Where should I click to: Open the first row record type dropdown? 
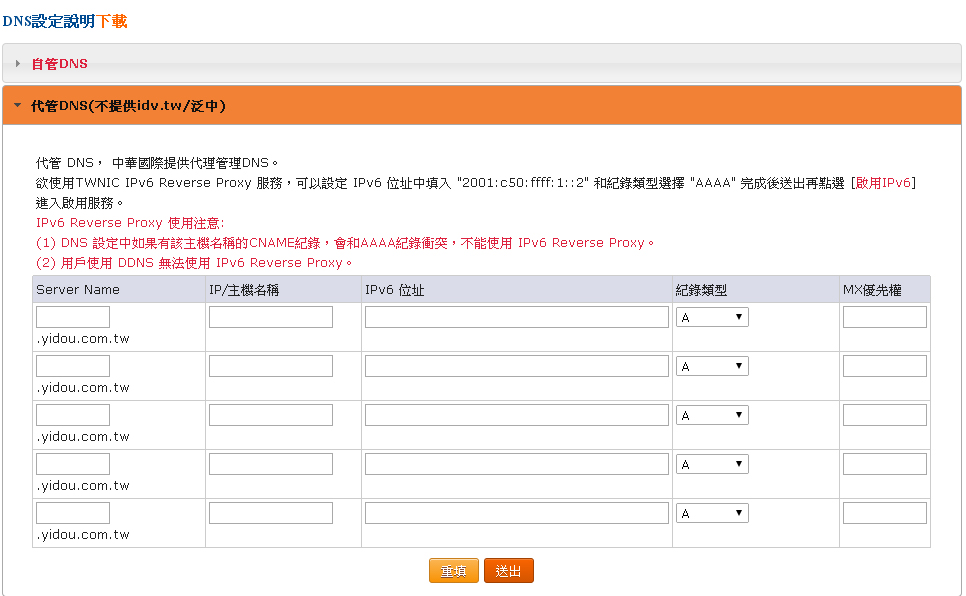tap(712, 317)
